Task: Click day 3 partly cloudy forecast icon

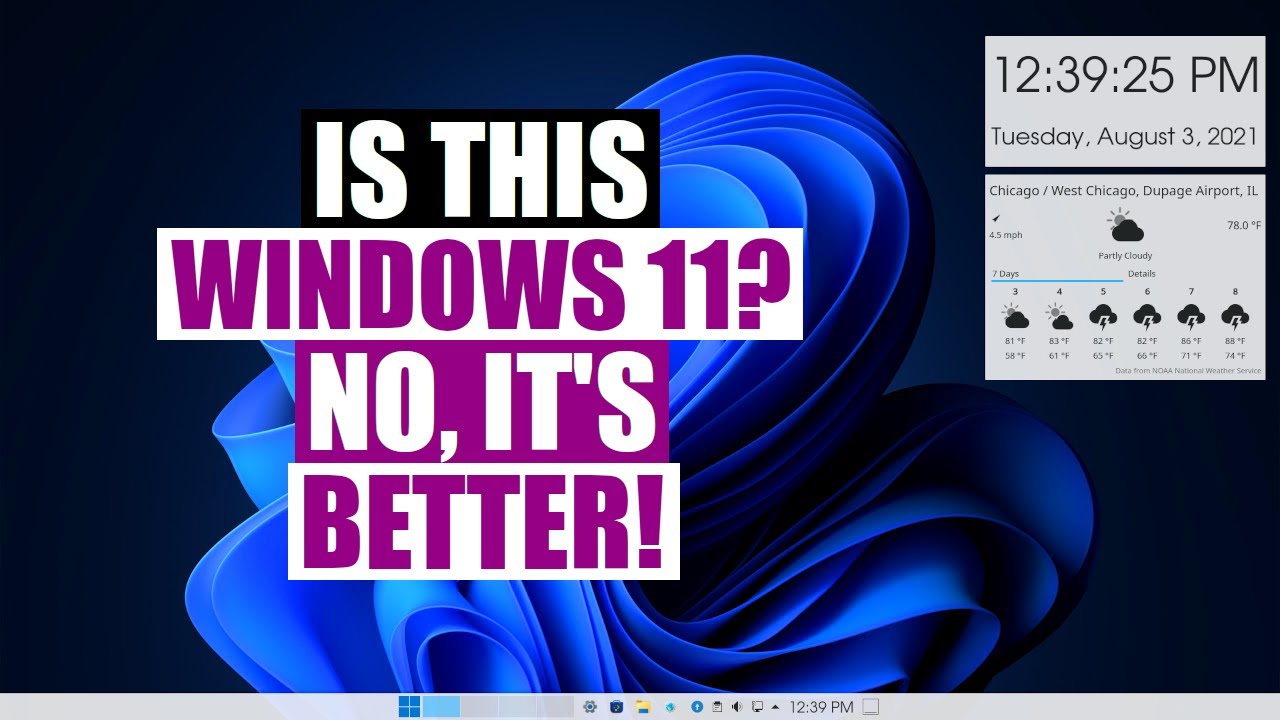Action: (1015, 318)
